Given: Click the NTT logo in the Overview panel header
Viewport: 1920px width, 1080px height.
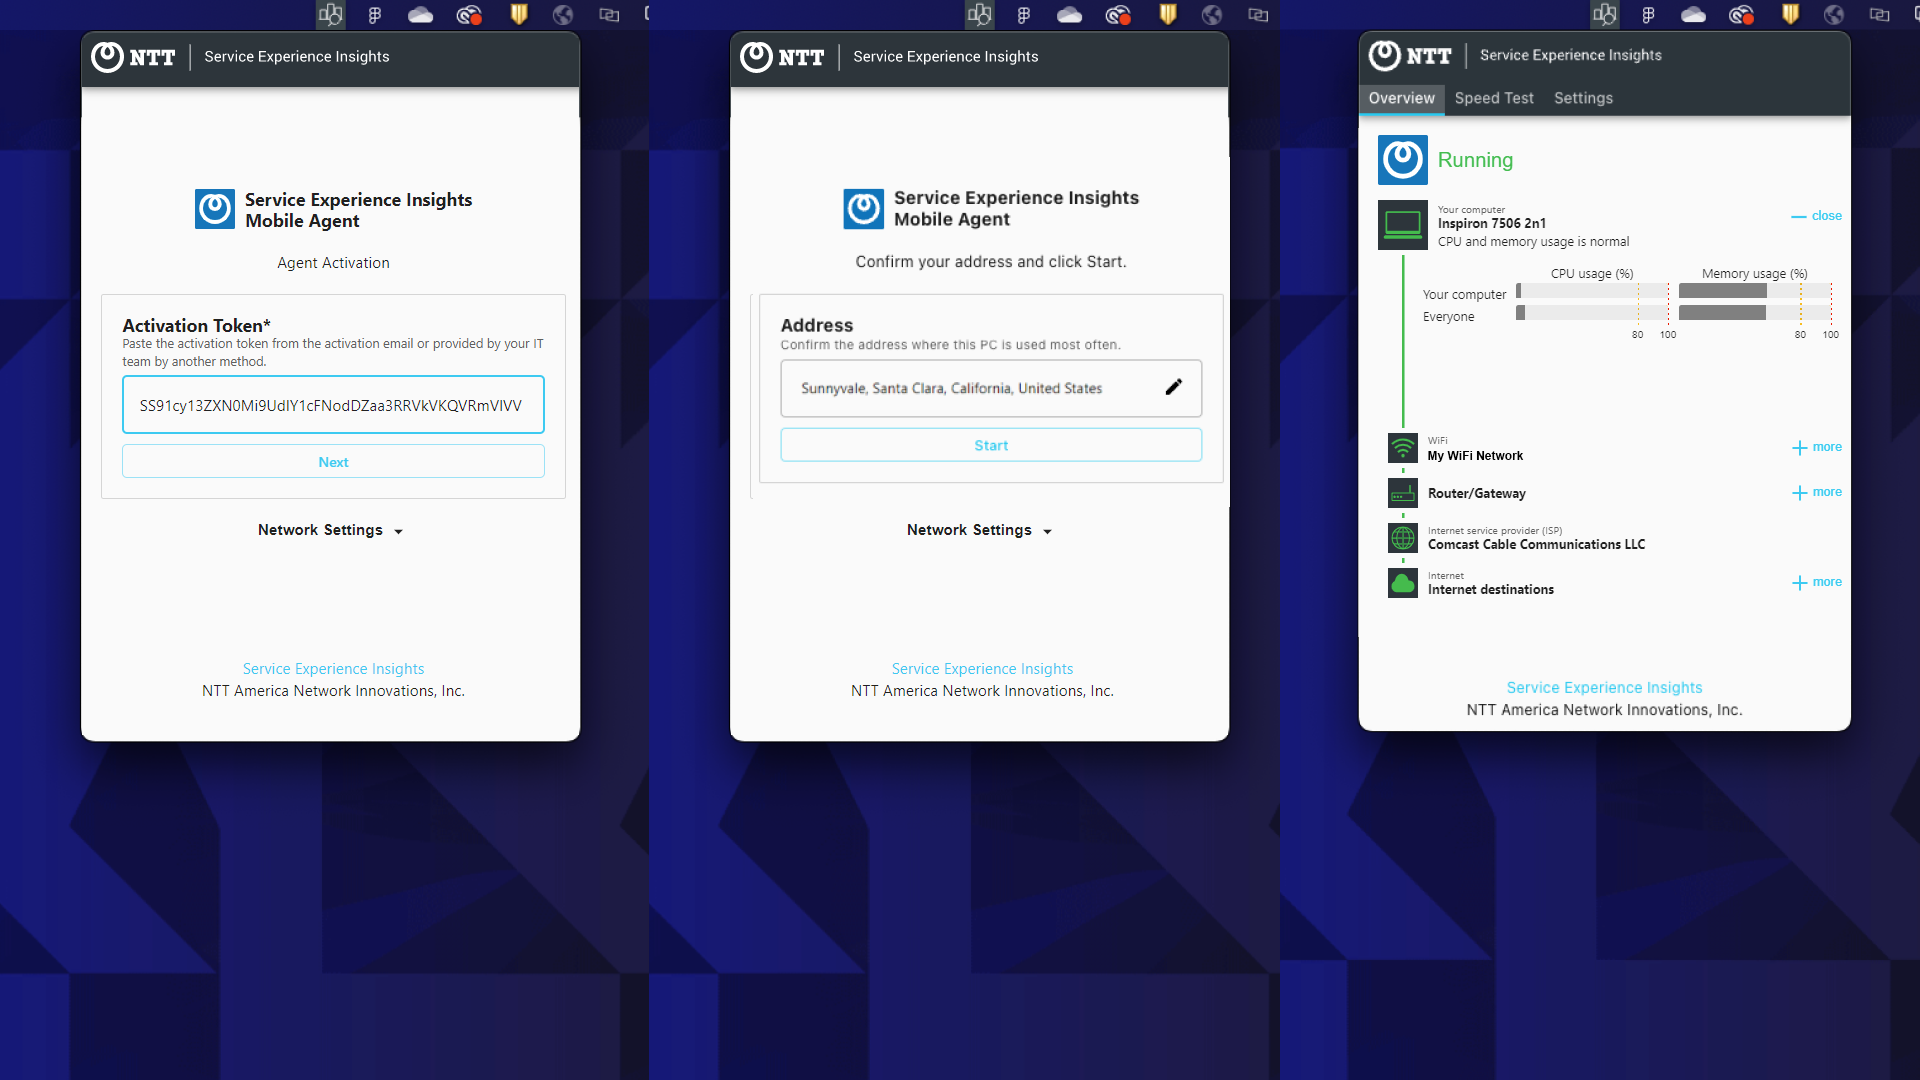Looking at the screenshot, I should 1410,56.
